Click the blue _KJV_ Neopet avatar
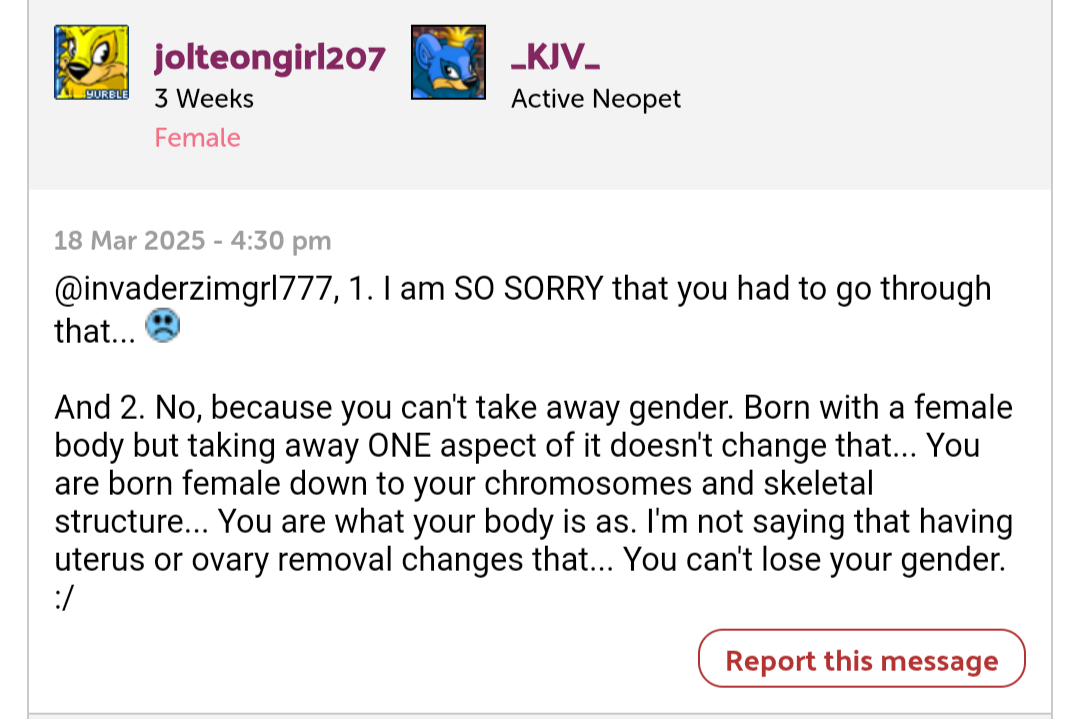The width and height of the screenshot is (1080, 719). click(x=448, y=63)
